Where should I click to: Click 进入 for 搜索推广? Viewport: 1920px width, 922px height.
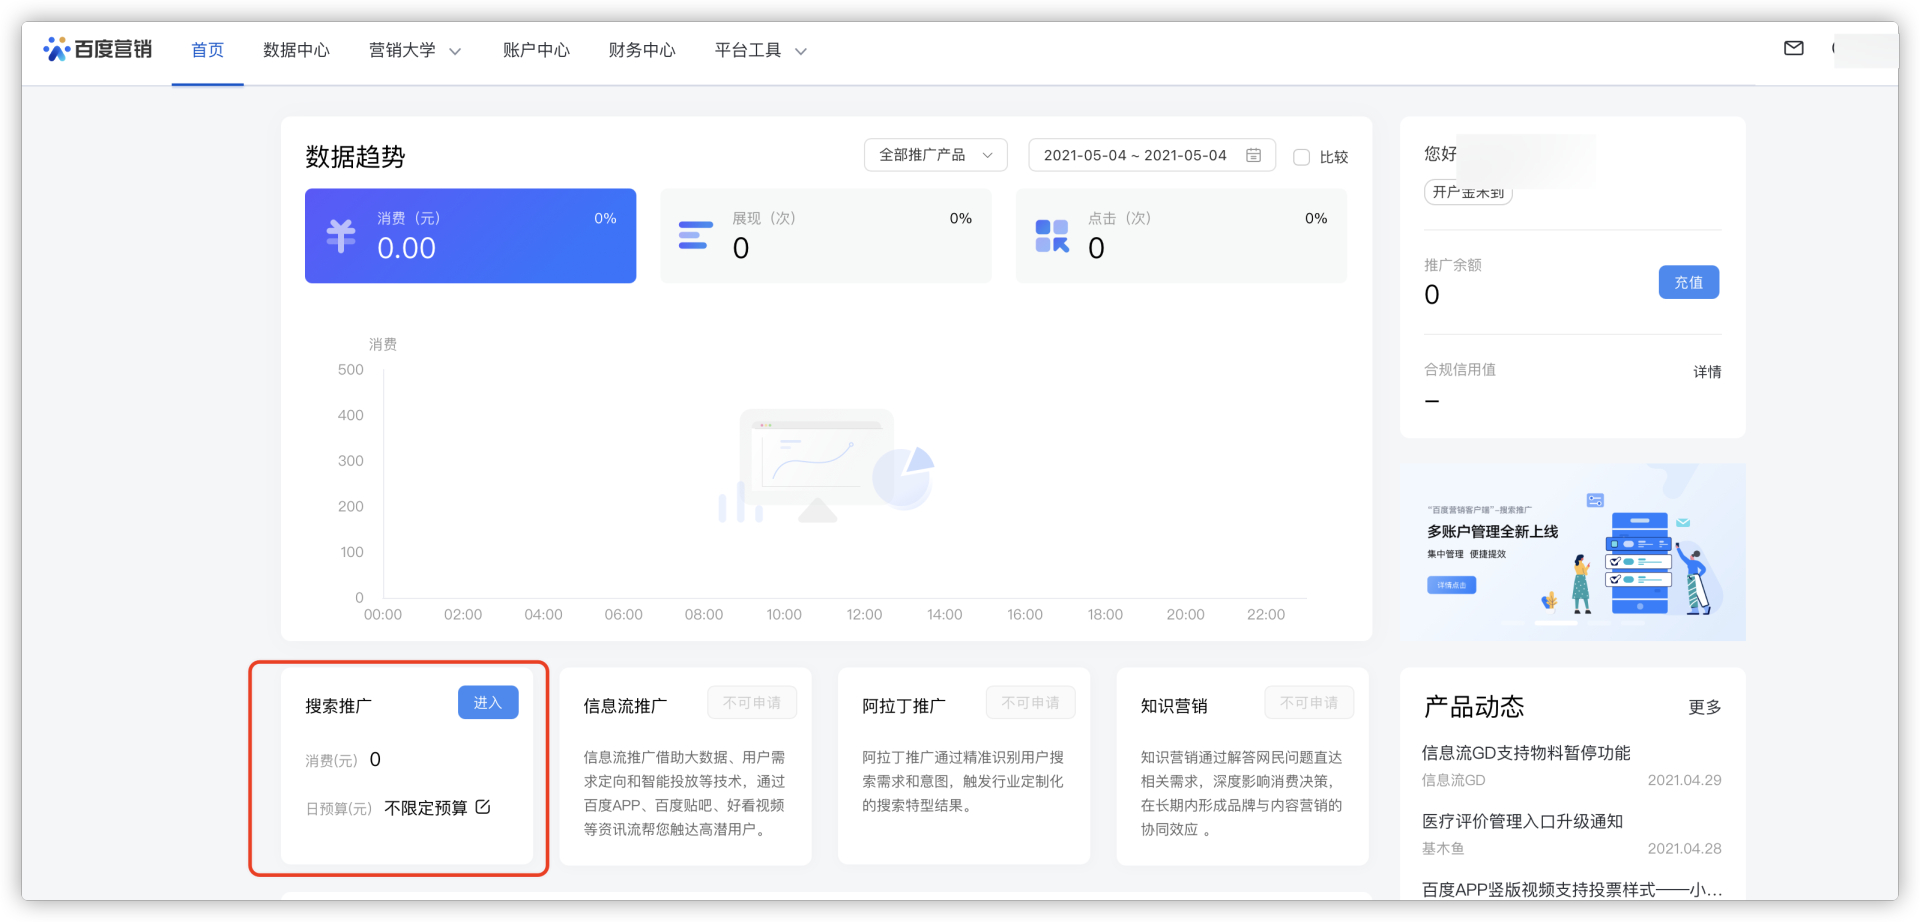488,703
